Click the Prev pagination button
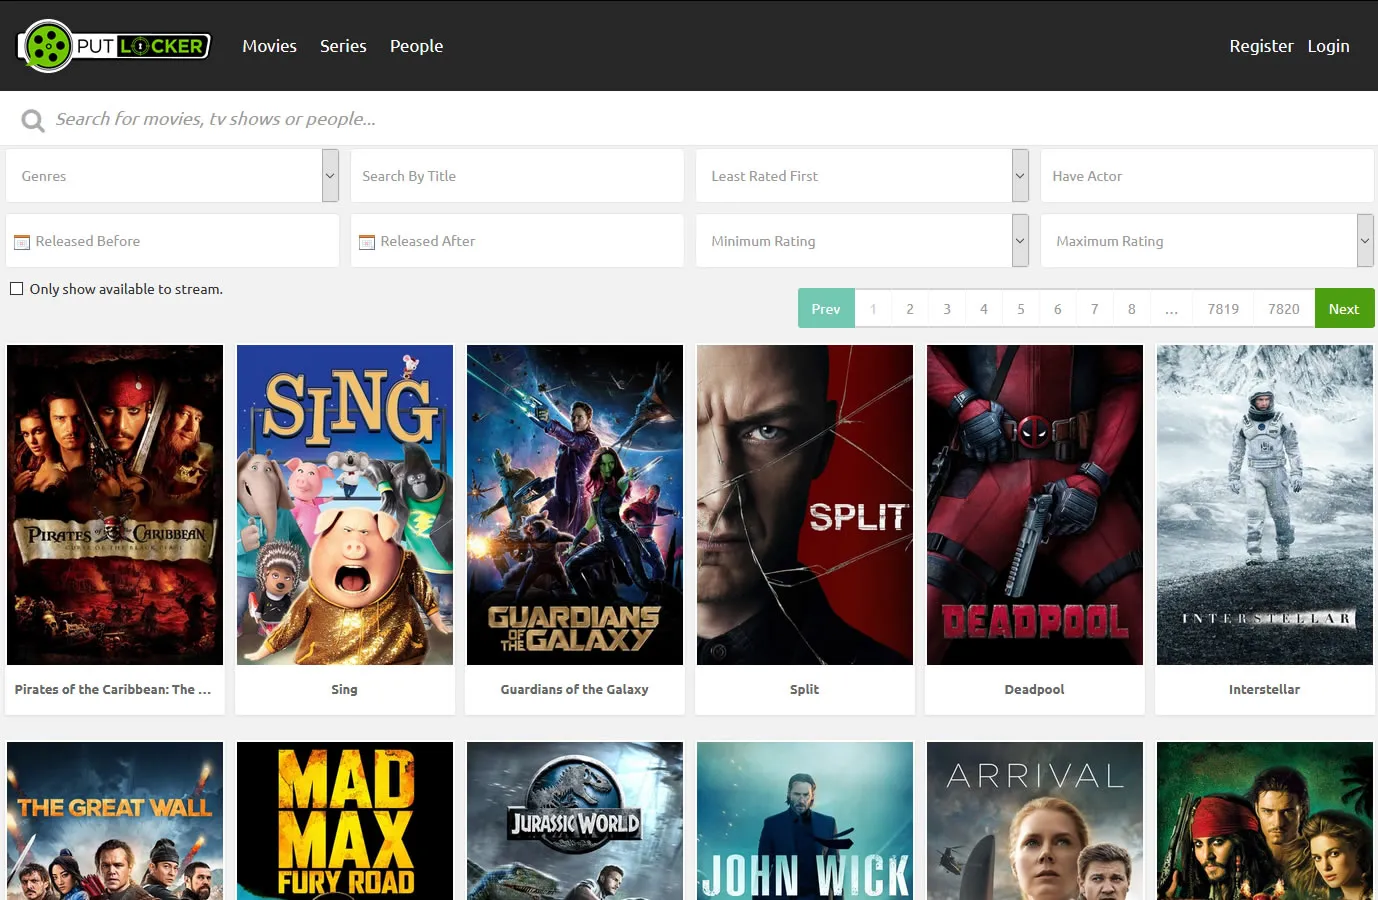 826,308
